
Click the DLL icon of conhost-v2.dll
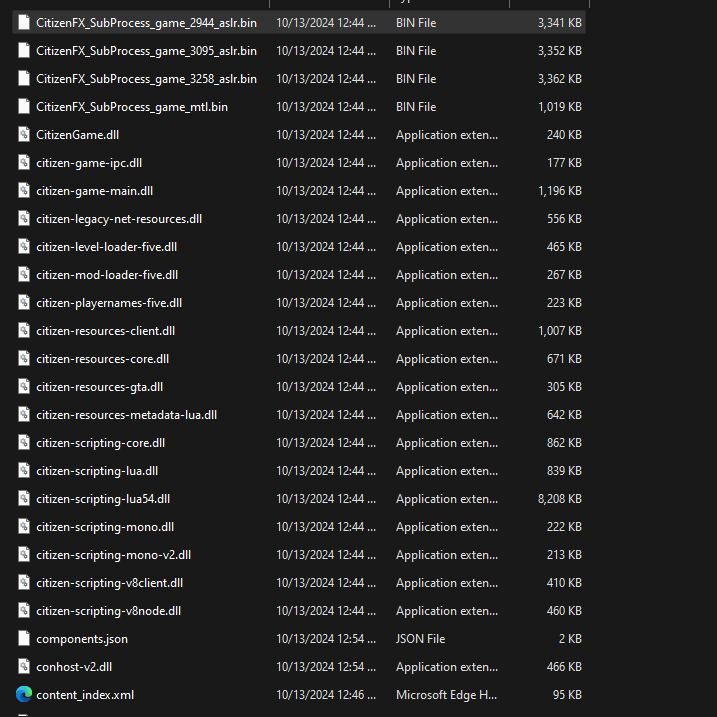(x=24, y=666)
